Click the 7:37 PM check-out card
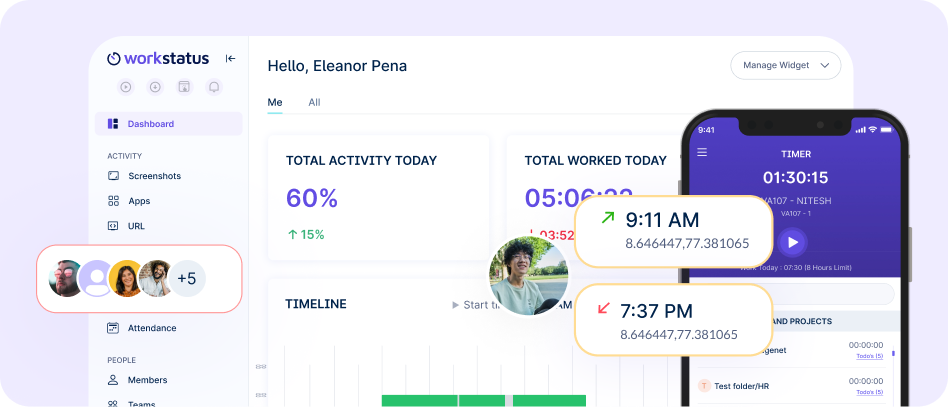This screenshot has width=948, height=407. [674, 319]
